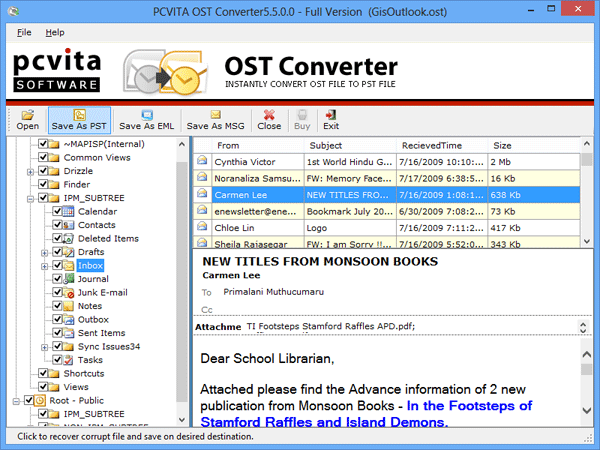This screenshot has width=600, height=450.
Task: Open an OST file with Open icon
Action: 28,115
